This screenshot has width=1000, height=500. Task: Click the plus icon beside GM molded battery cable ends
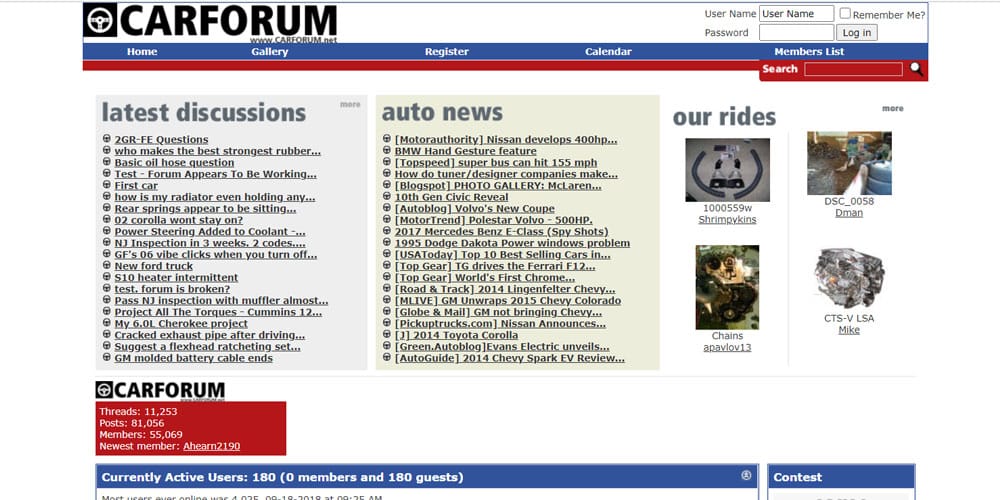click(x=107, y=357)
